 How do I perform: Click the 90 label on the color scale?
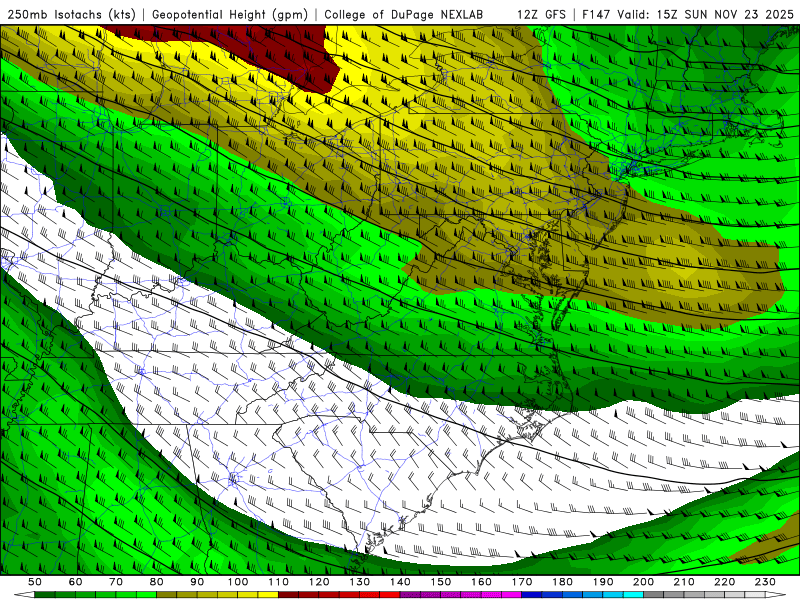click(x=197, y=582)
